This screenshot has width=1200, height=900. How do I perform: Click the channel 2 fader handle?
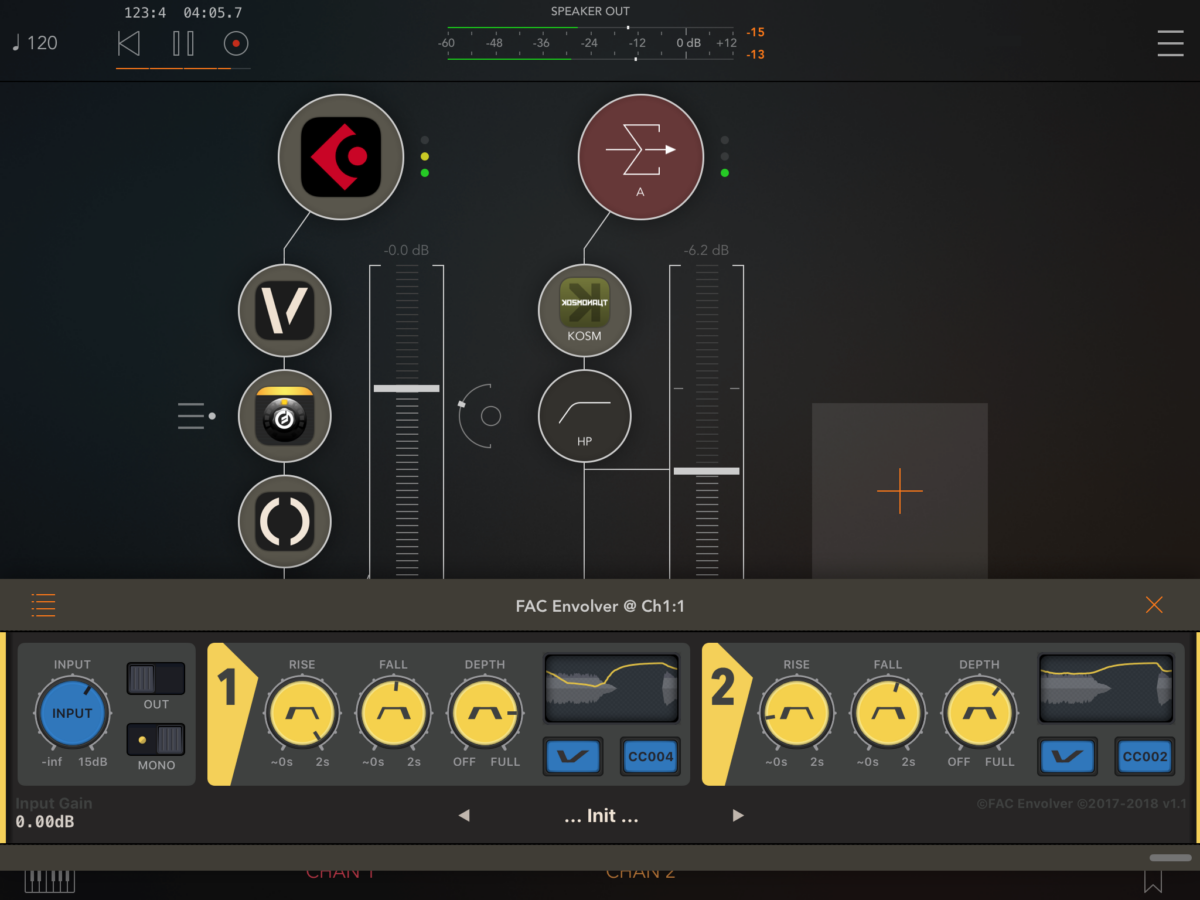[706, 470]
